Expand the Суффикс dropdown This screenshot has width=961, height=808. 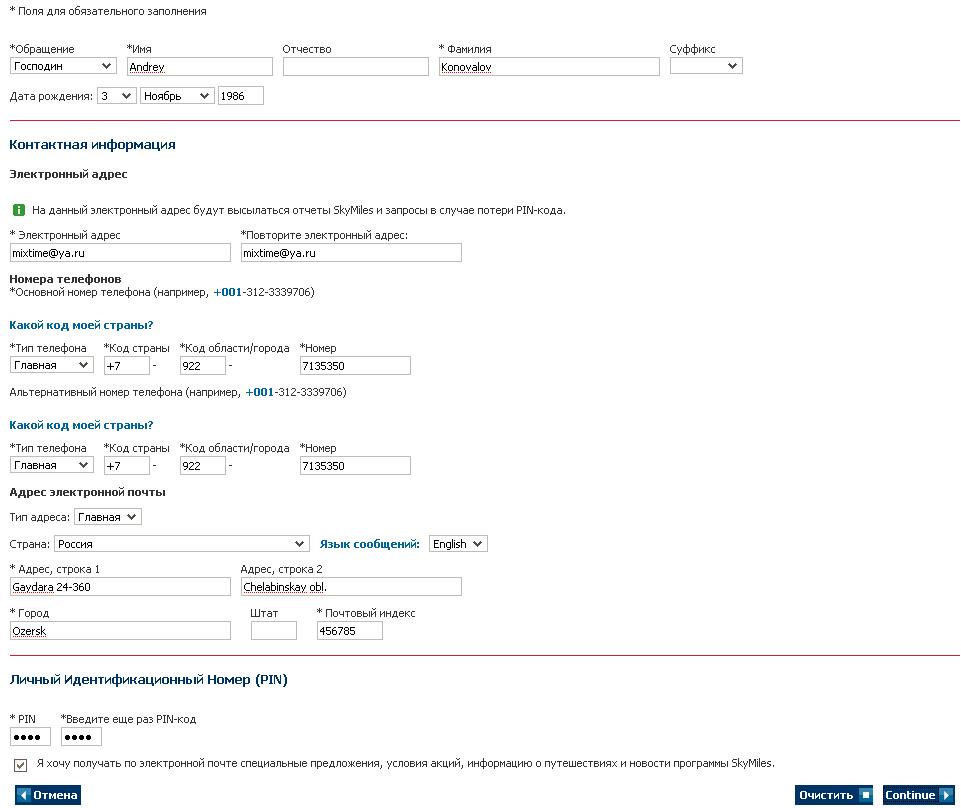(x=706, y=66)
